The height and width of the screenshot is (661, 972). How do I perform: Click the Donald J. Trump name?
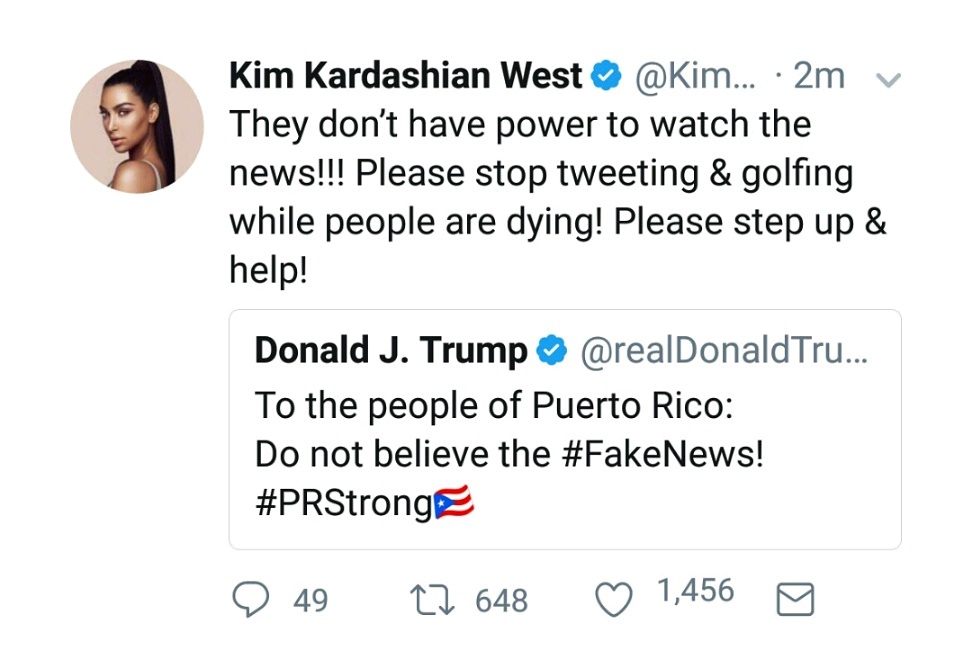pyautogui.click(x=391, y=351)
